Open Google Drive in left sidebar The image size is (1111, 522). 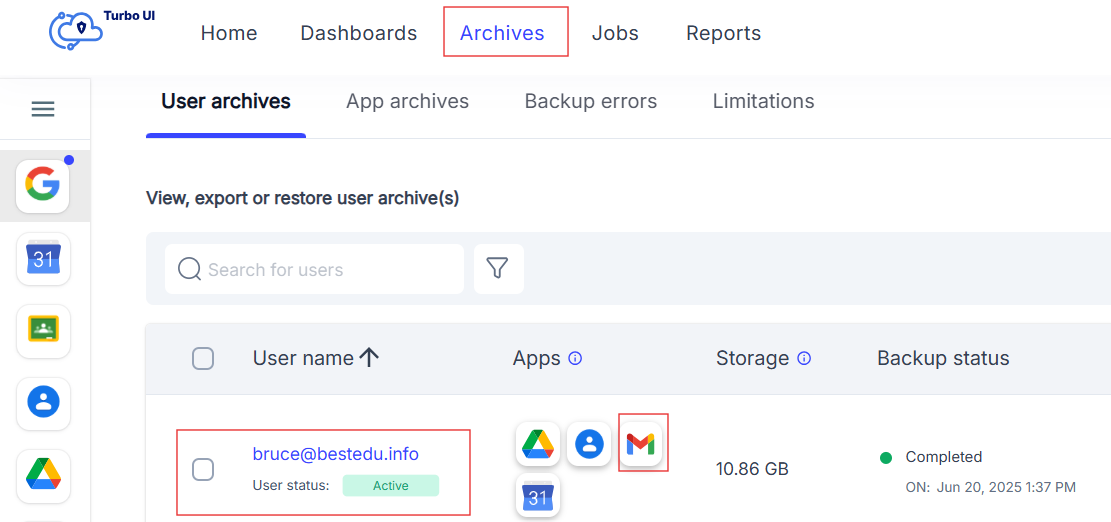pos(43,475)
